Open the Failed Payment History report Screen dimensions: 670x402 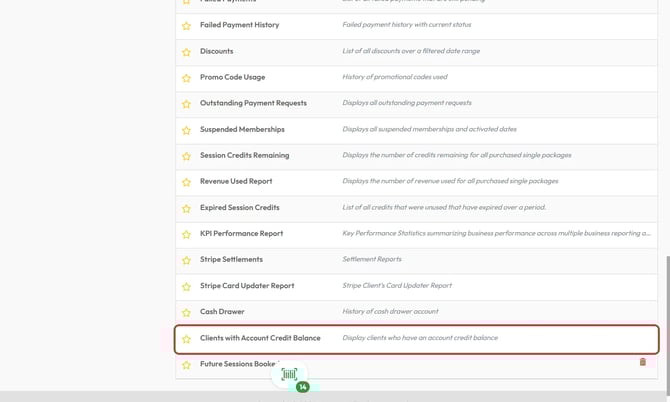(239, 25)
